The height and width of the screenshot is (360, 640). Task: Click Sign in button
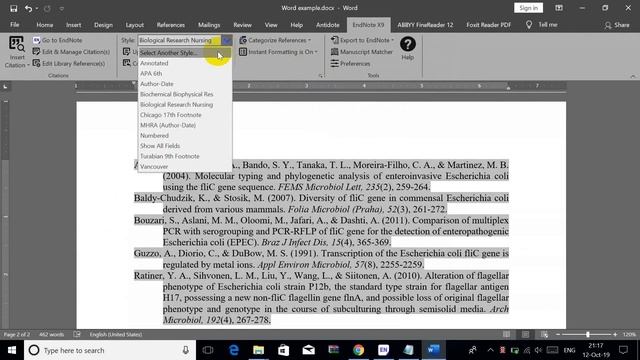click(528, 8)
